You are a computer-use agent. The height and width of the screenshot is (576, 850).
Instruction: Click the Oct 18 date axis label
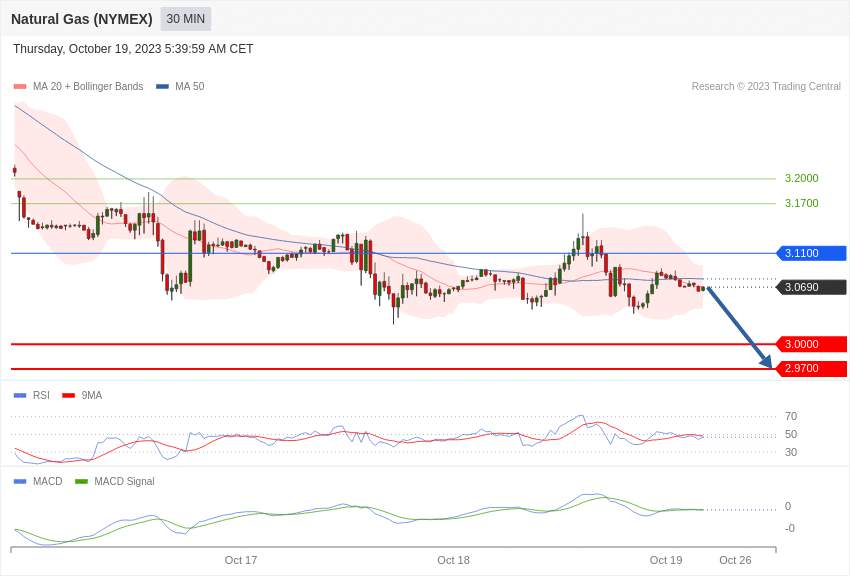pos(453,560)
